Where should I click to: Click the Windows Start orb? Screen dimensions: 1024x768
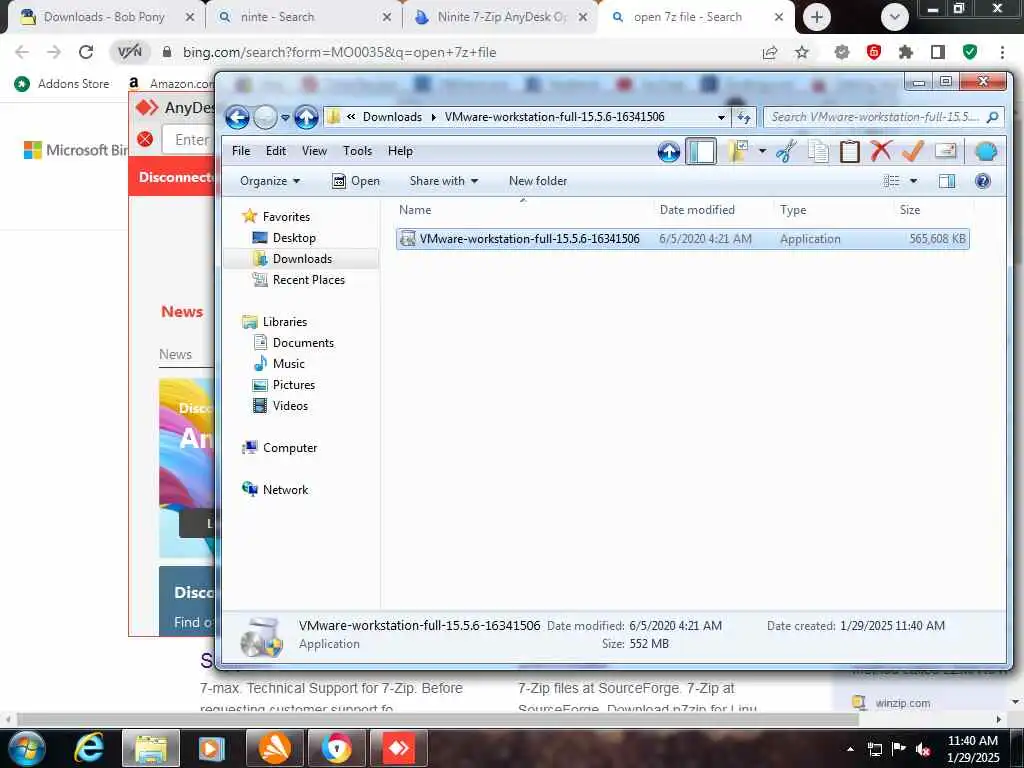pyautogui.click(x=26, y=748)
